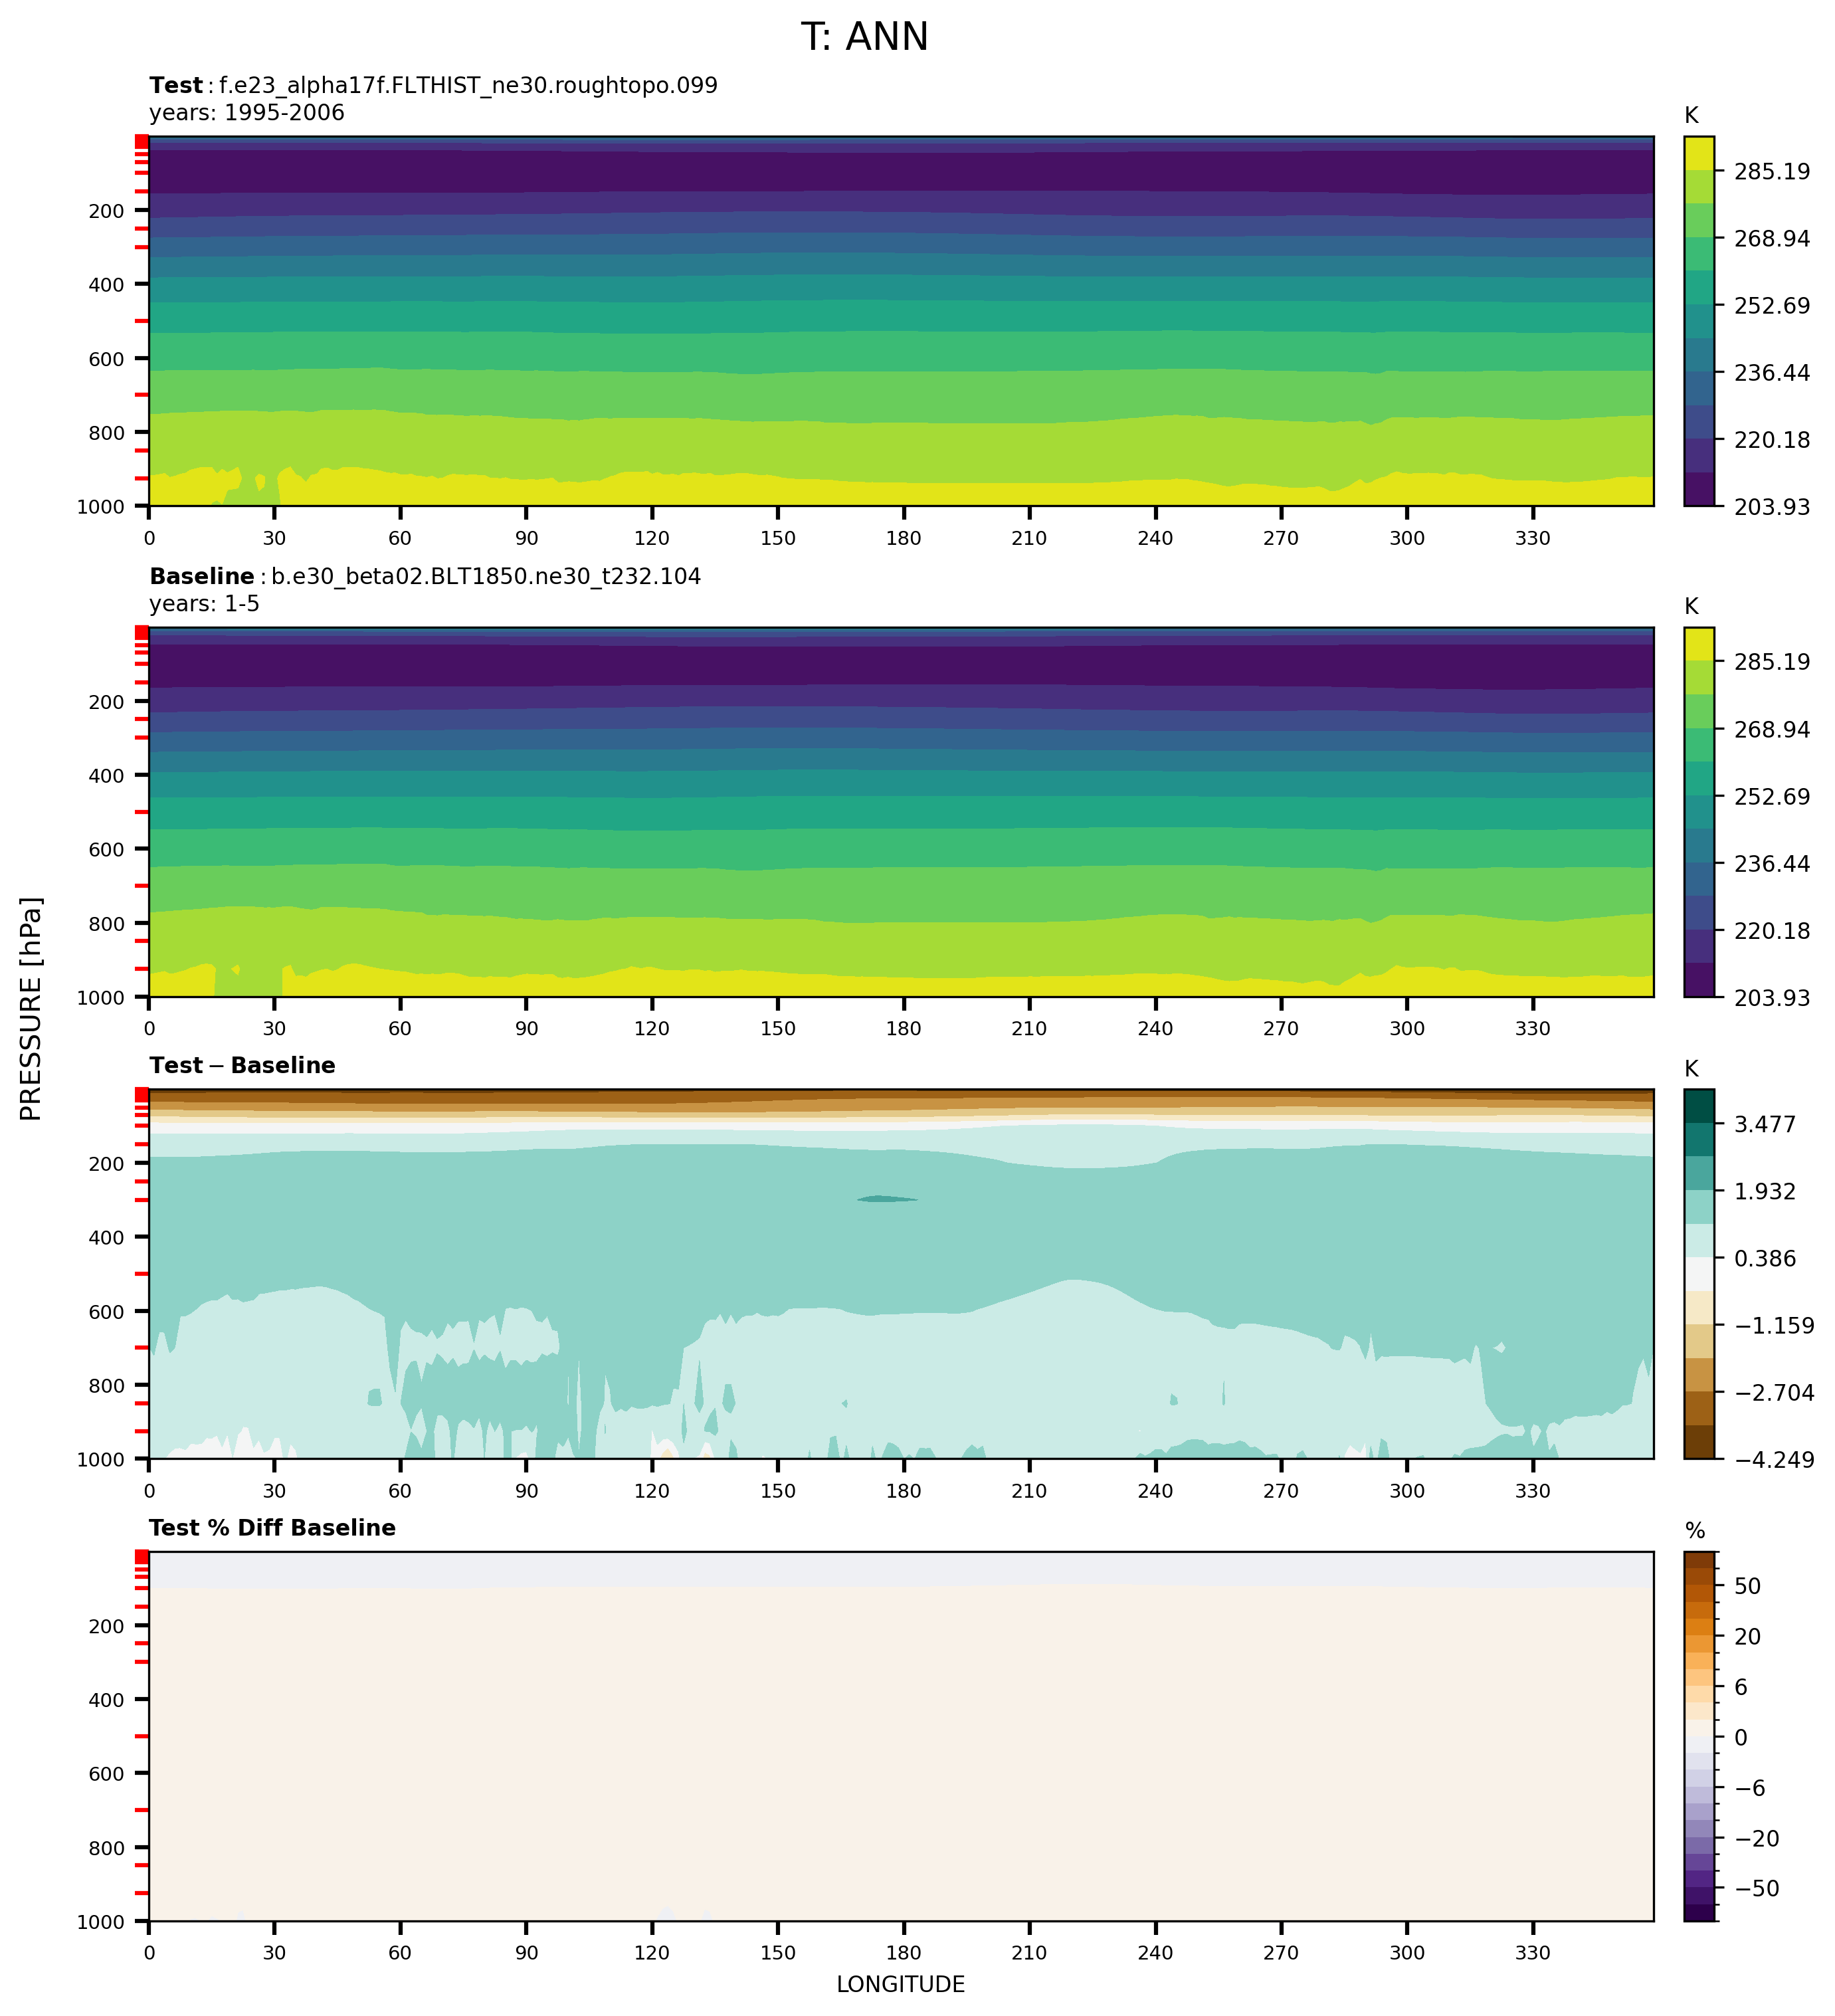Click the 180 longitude tick under bottom panel
Screen dimensions: 1835x2016
pyautogui.click(x=903, y=1953)
